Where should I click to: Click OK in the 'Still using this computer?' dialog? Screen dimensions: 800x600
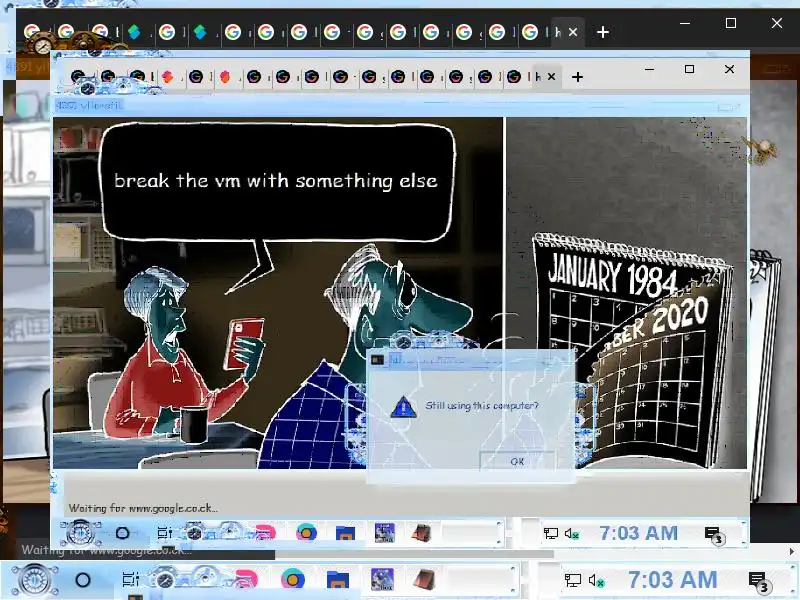[517, 461]
